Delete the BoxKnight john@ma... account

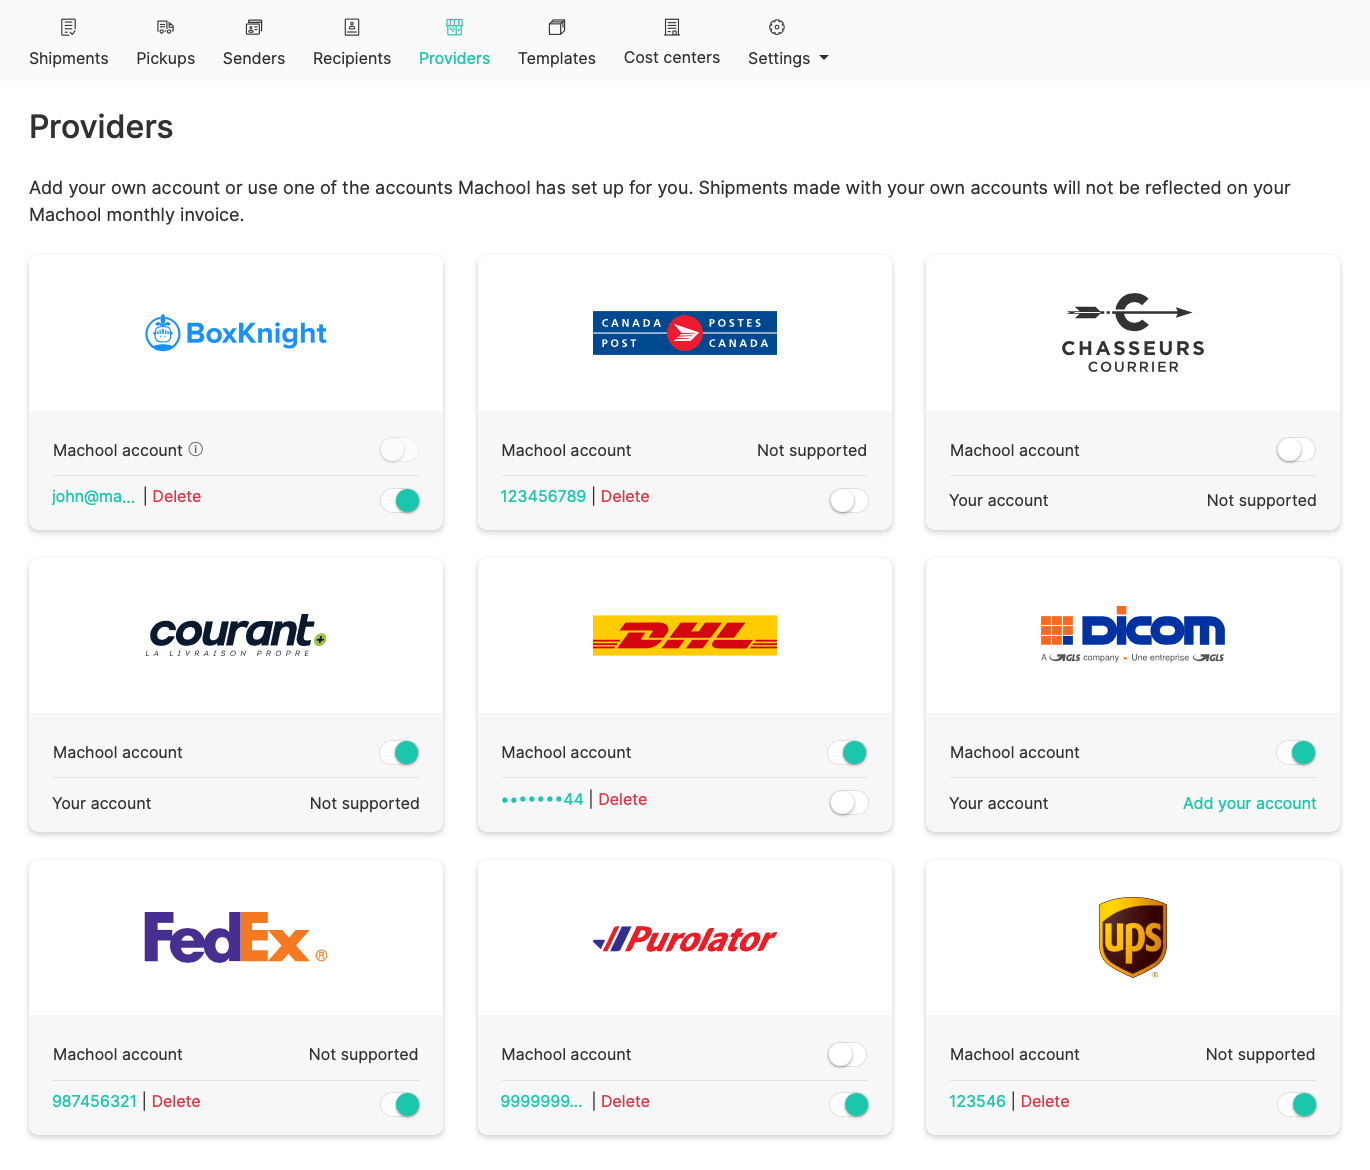pos(177,496)
